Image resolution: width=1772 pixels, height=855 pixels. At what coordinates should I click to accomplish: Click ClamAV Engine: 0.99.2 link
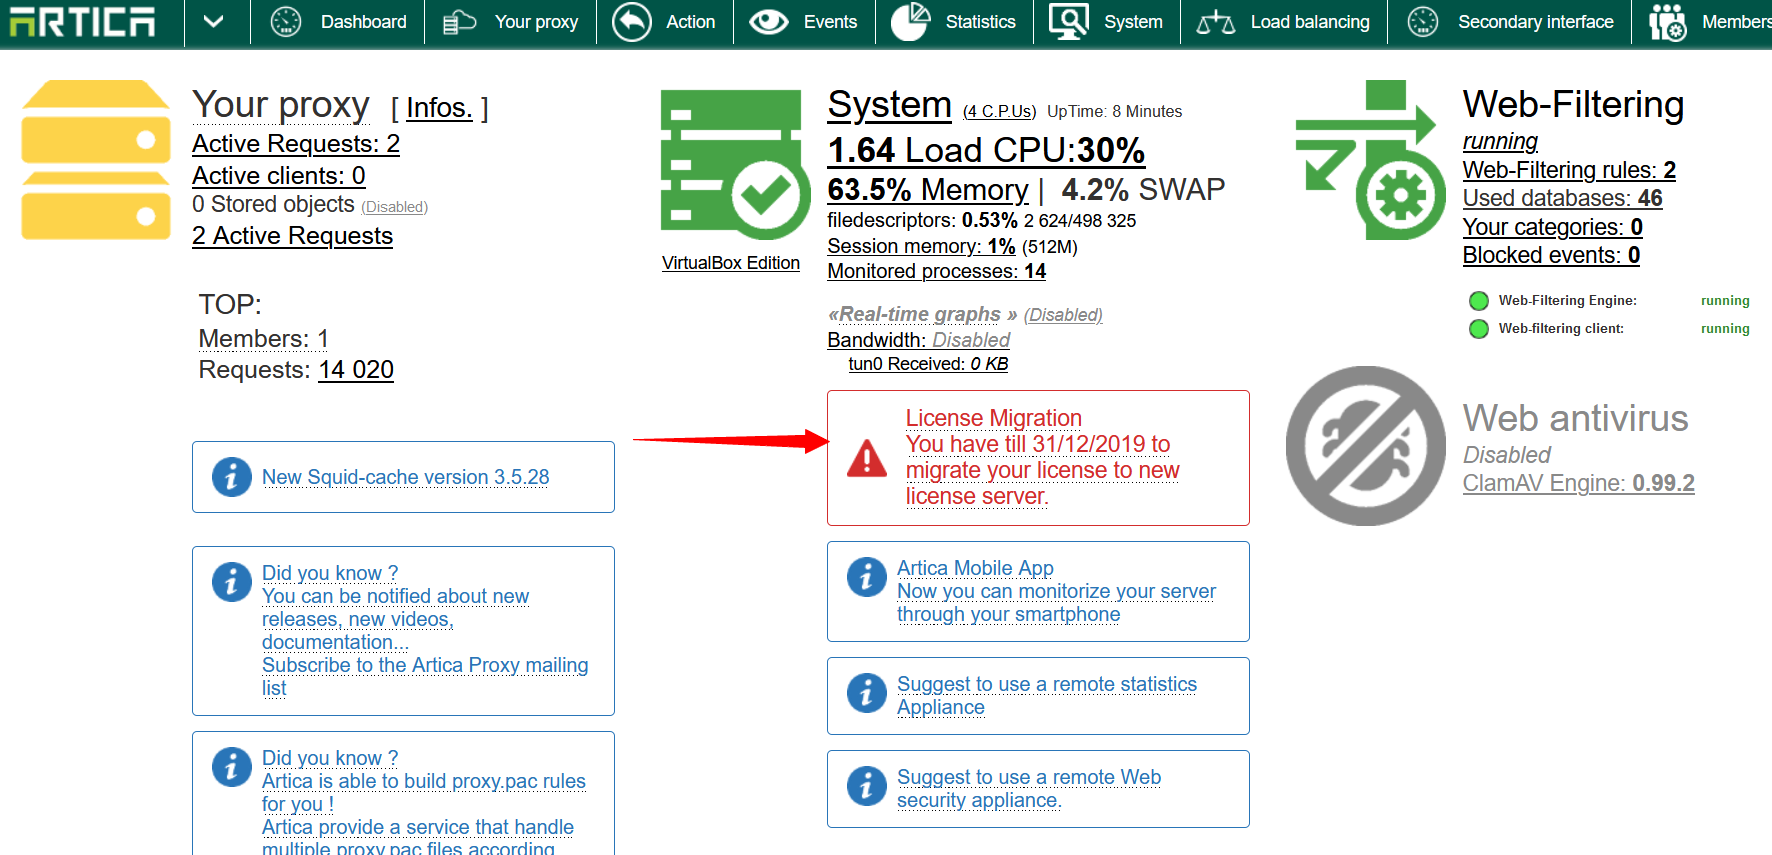1579,483
